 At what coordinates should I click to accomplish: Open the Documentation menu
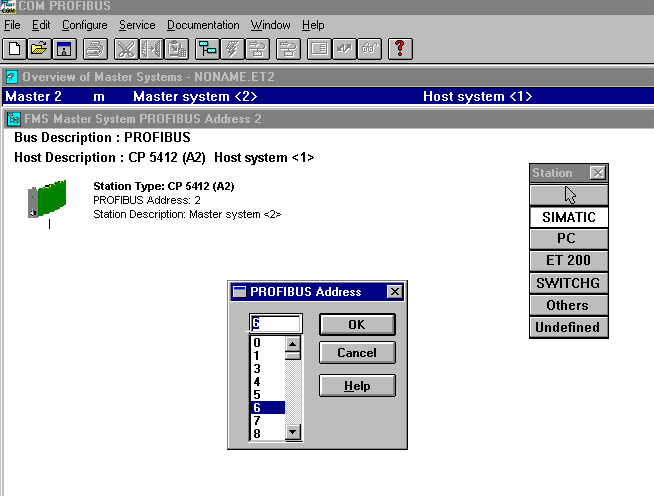[203, 25]
